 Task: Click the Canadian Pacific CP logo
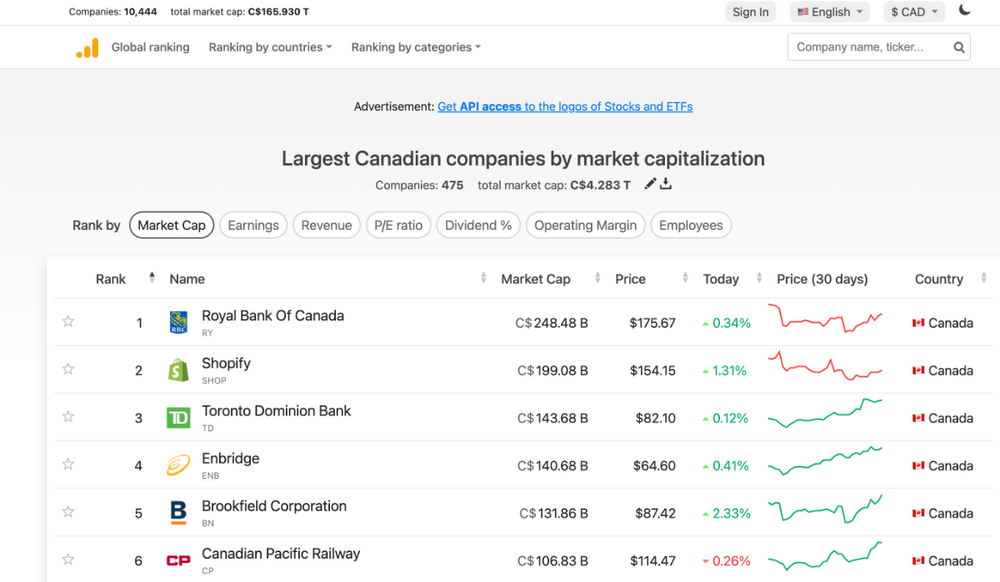(179, 560)
